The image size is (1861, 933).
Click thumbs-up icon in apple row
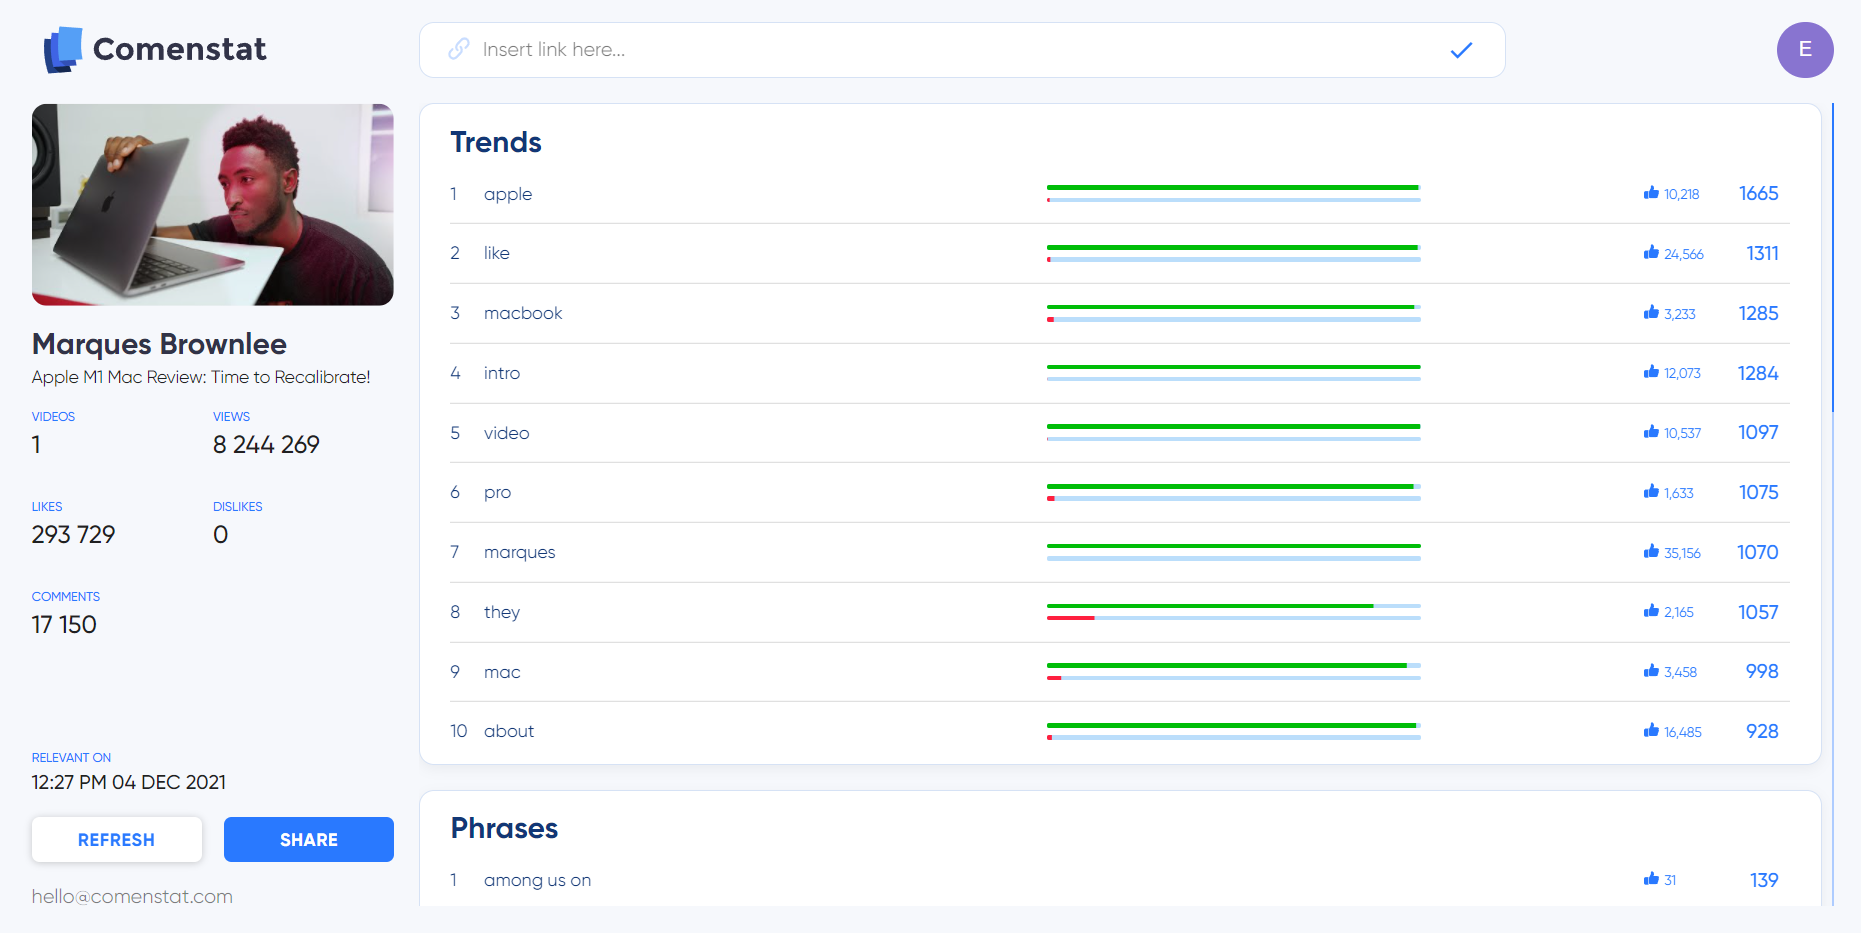tap(1651, 193)
